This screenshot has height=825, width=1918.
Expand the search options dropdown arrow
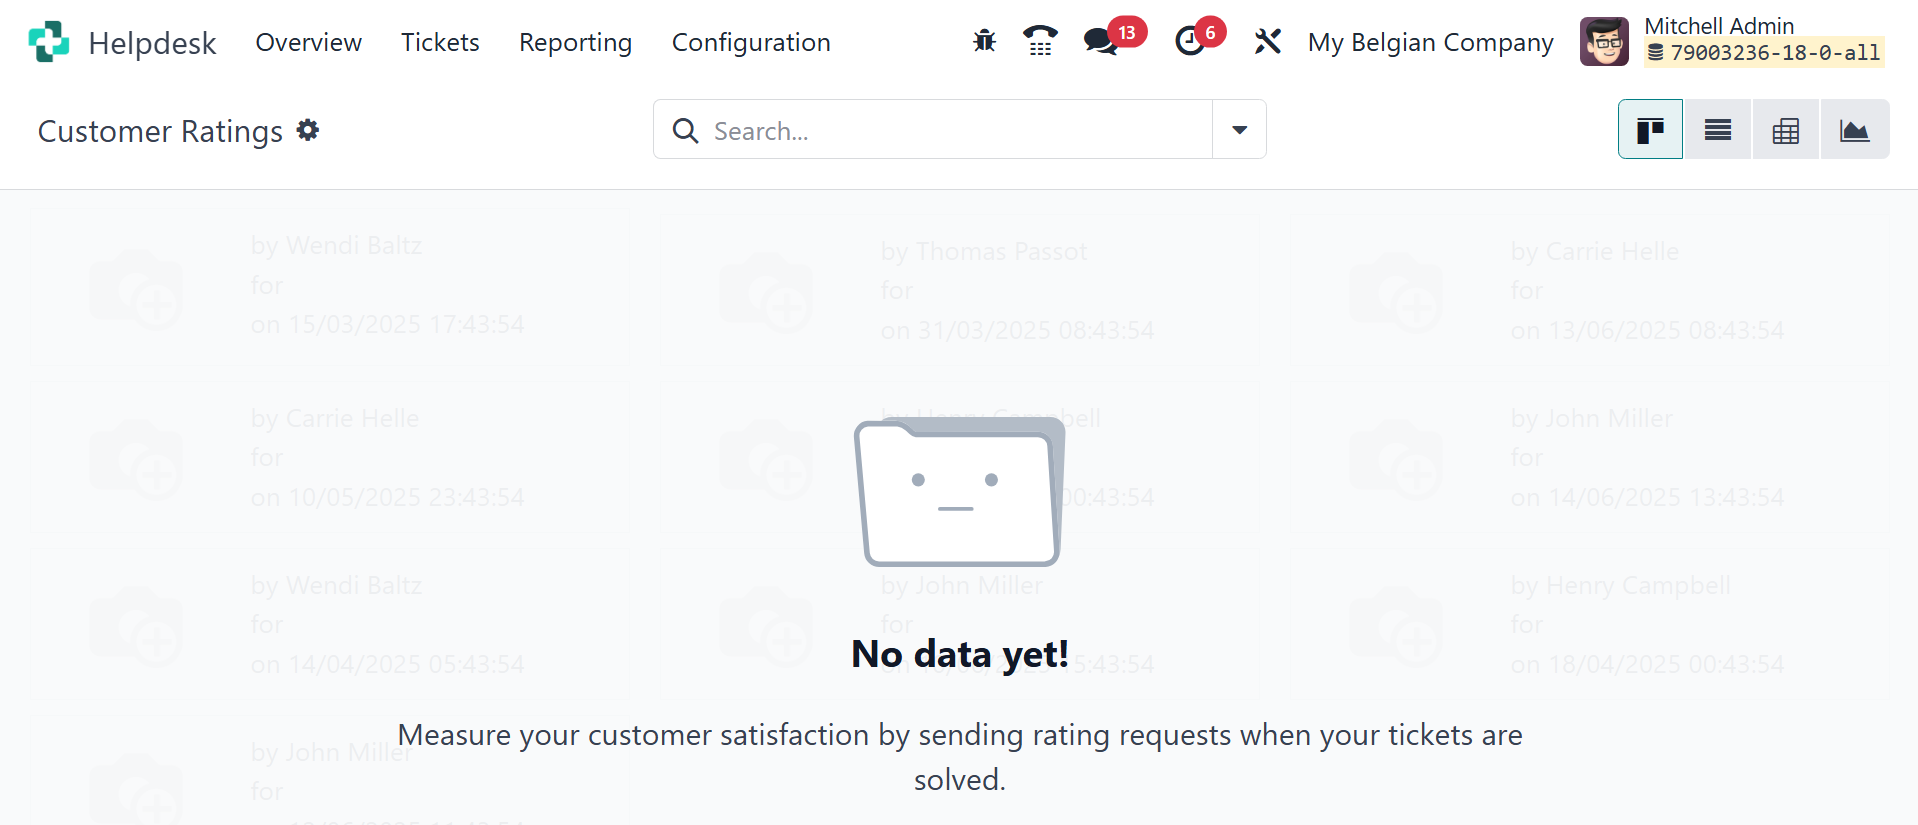tap(1239, 130)
